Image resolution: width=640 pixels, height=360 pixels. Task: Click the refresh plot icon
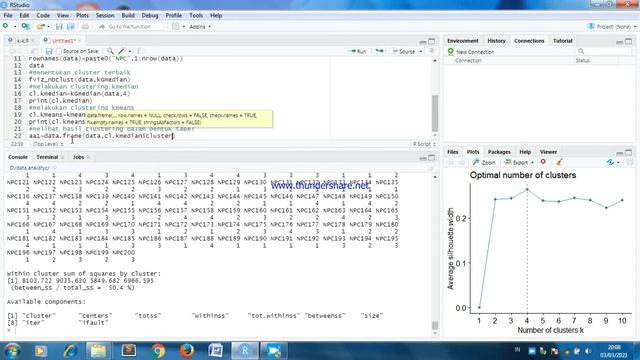tap(610, 162)
